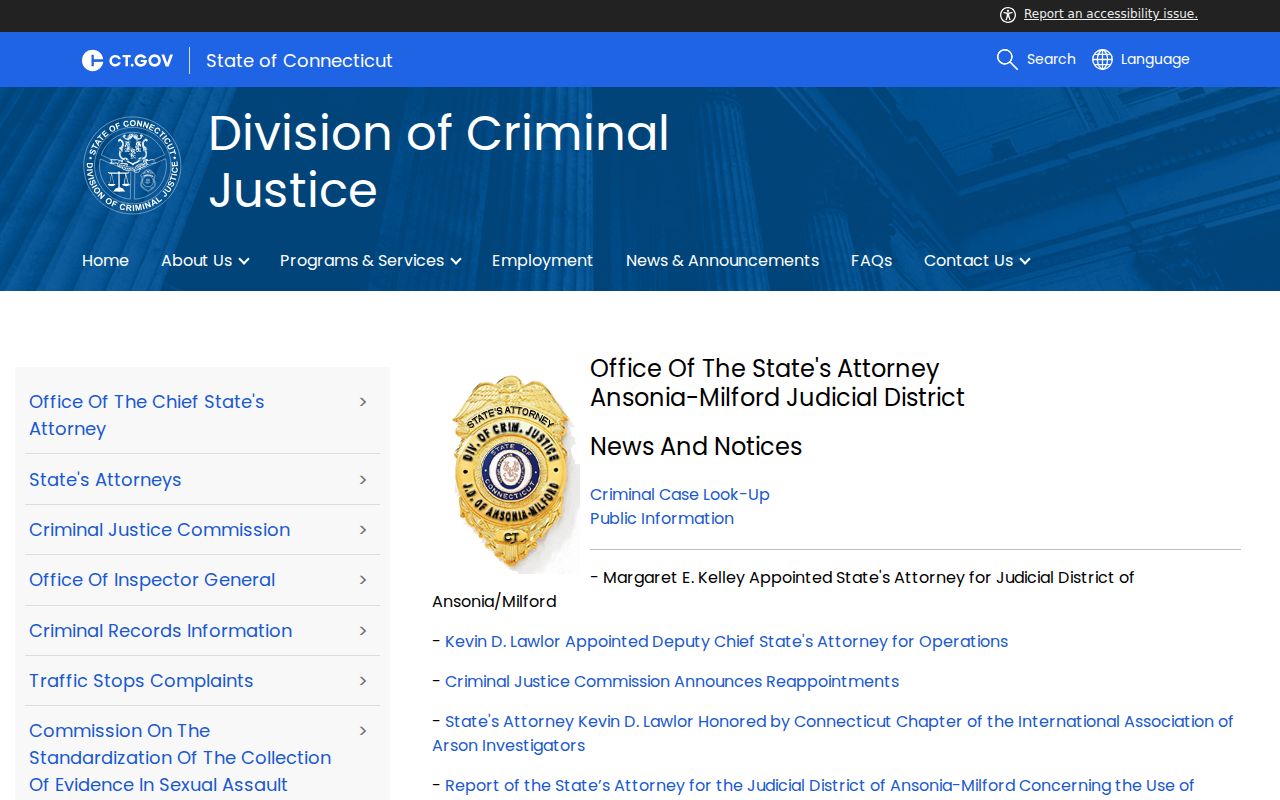The height and width of the screenshot is (800, 1280).
Task: Open Criminal Case Look-Up link
Action: (680, 494)
